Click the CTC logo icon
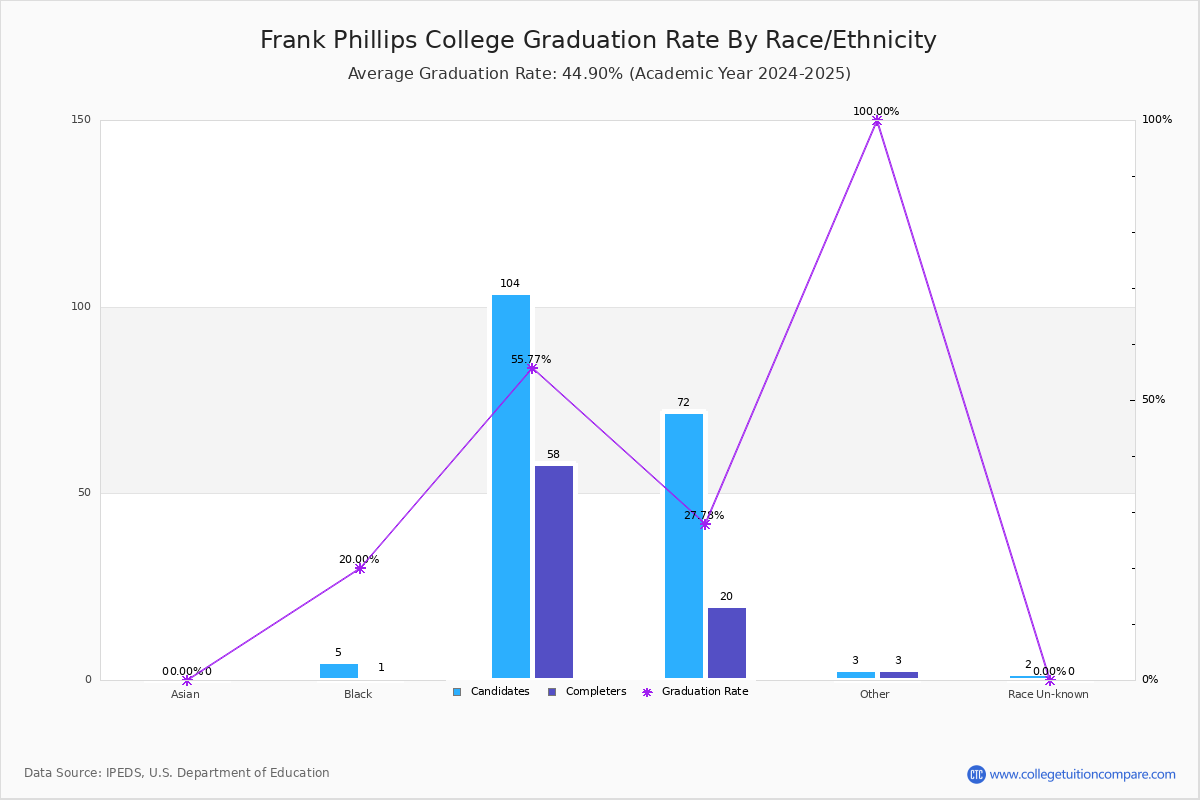The image size is (1200, 800). (x=976, y=774)
